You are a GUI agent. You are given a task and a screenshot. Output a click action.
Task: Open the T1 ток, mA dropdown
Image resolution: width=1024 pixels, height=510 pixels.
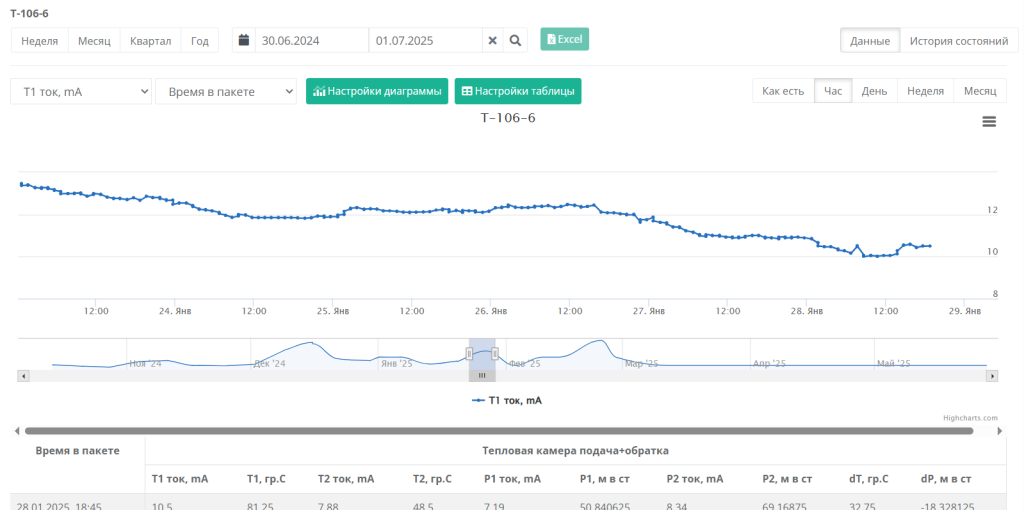click(81, 91)
